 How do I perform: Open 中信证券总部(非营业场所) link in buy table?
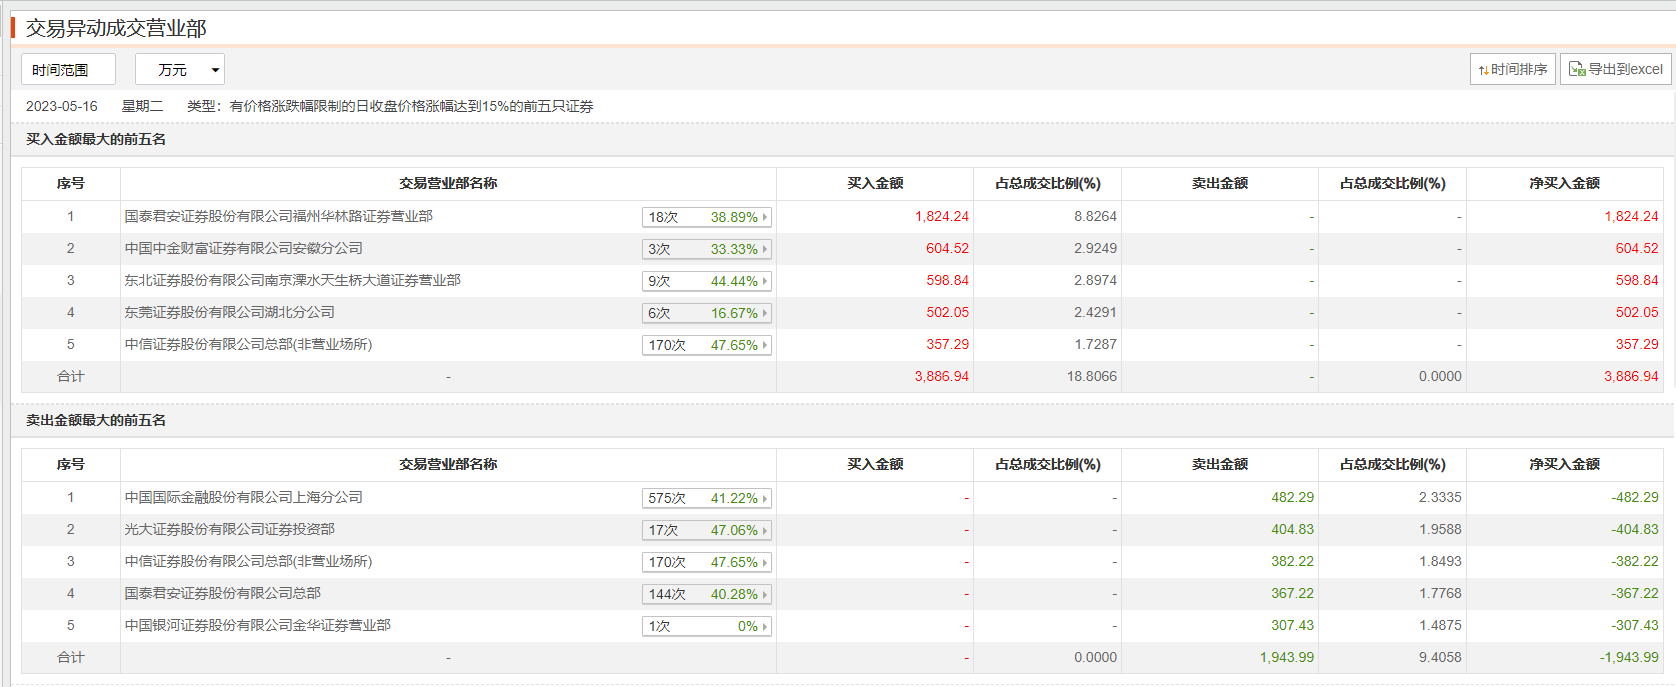(x=248, y=344)
